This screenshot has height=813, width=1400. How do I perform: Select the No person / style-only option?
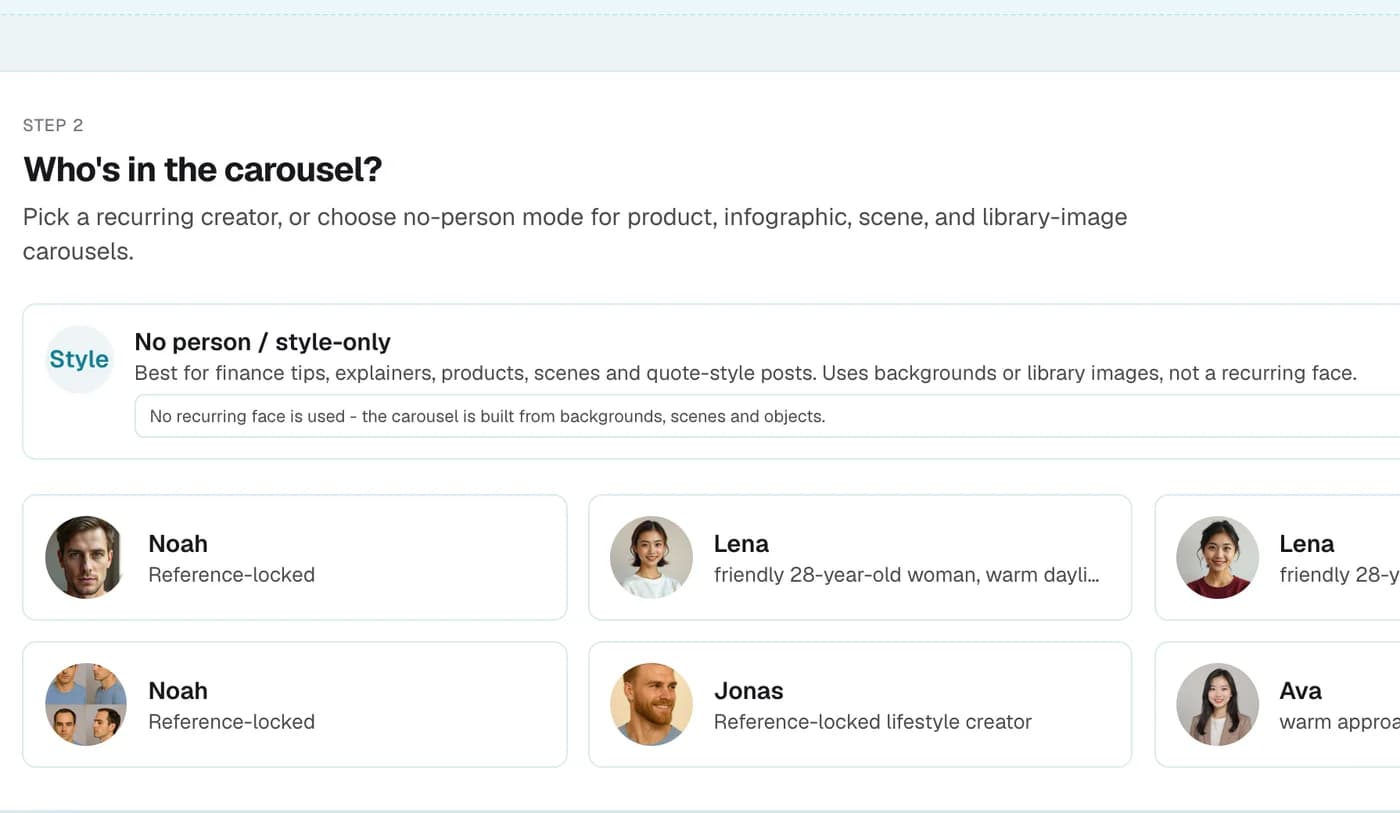pos(711,381)
